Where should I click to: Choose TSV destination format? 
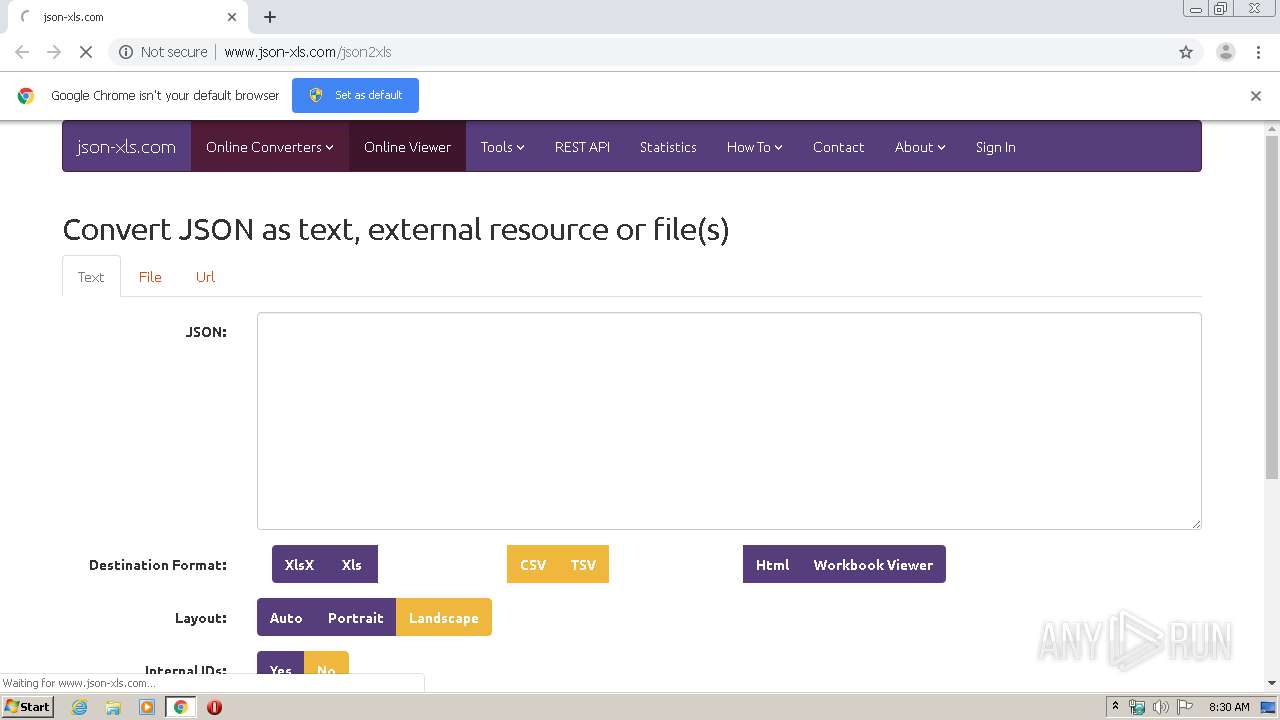point(583,564)
